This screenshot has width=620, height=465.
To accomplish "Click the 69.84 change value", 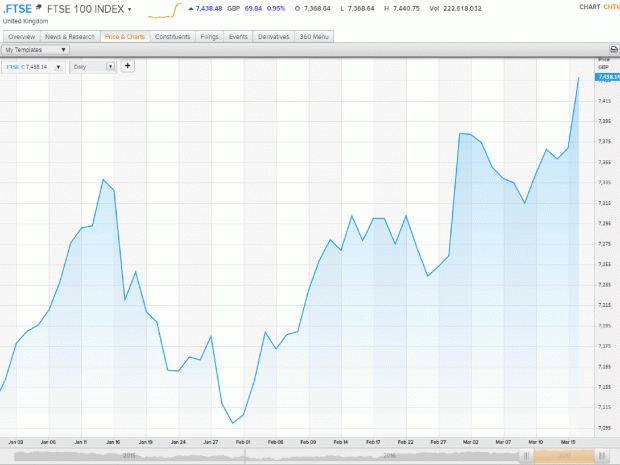I will point(253,8).
